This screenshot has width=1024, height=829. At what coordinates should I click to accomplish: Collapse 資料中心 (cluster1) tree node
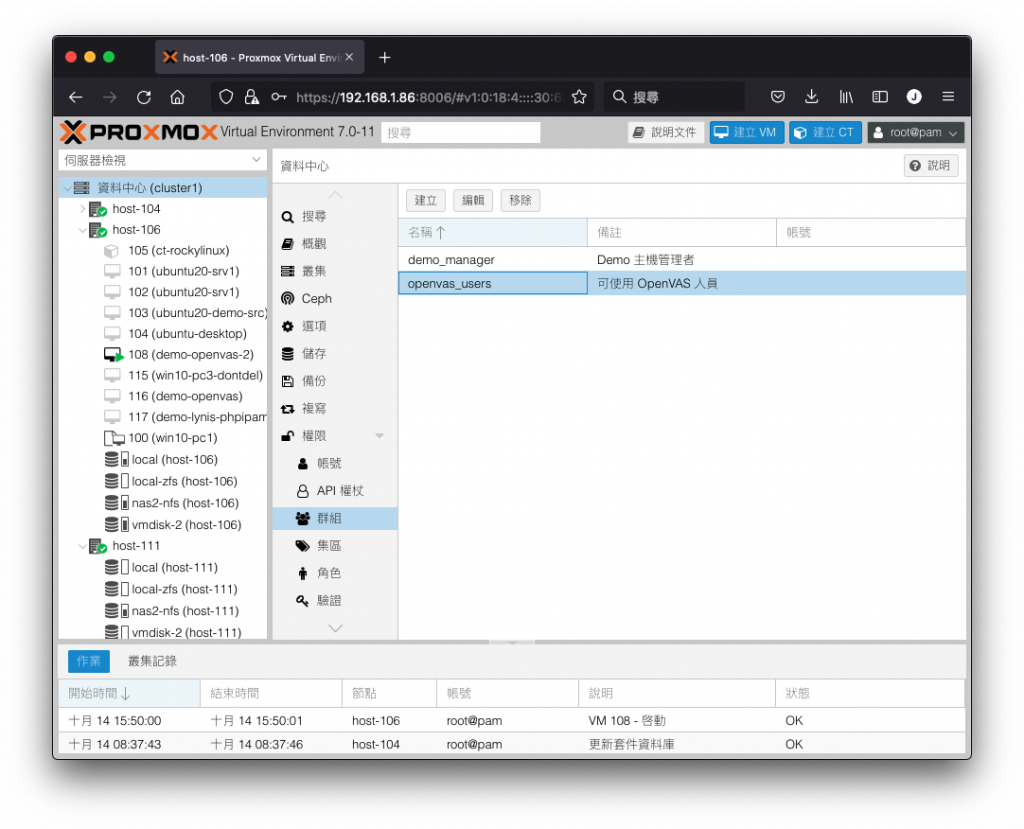pos(67,188)
